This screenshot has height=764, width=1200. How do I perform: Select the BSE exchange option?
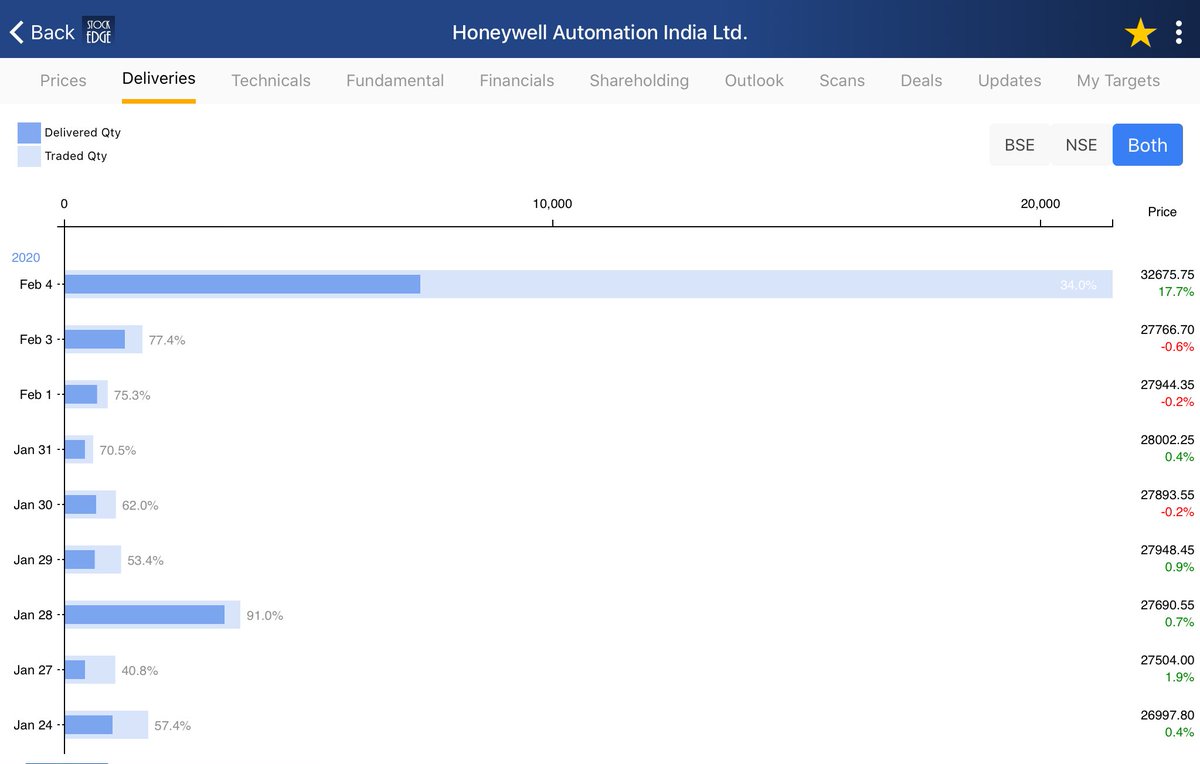point(1020,145)
